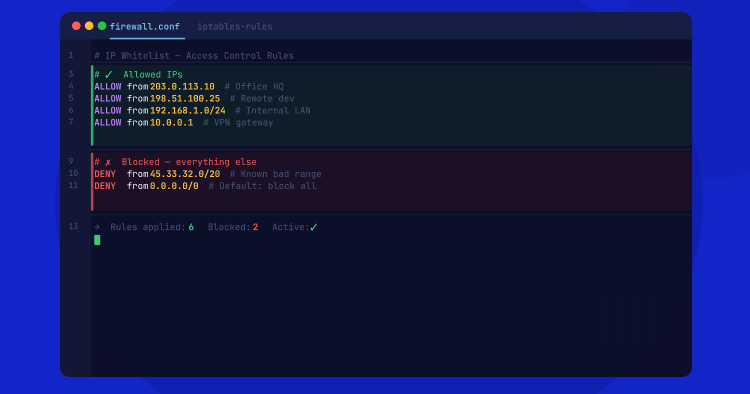Click the comment '# IP Whitelist — Access Control Rules'

(x=194, y=56)
